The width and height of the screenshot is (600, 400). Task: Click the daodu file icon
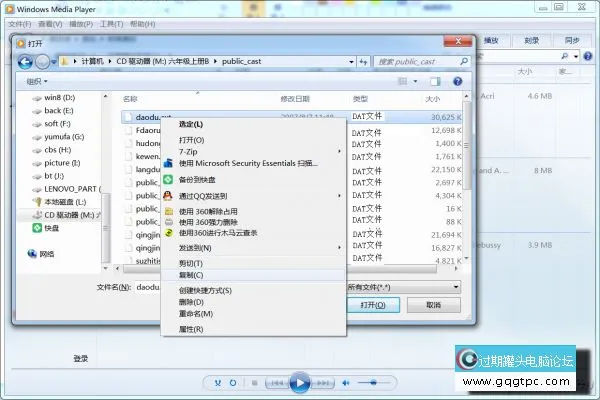click(x=129, y=117)
